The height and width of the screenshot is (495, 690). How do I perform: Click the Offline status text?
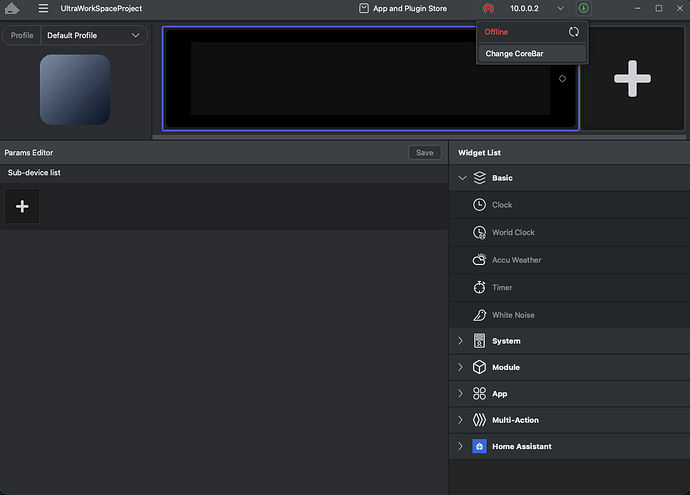tap(496, 32)
